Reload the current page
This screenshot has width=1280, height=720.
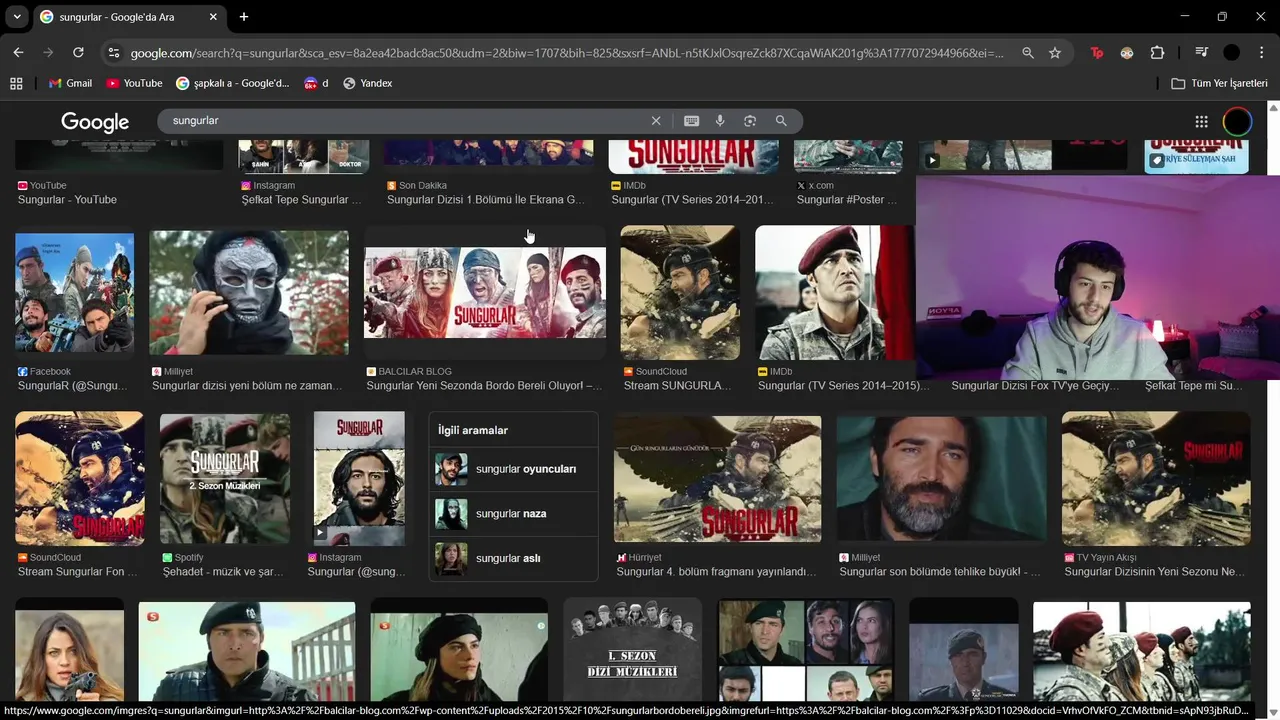(x=78, y=53)
